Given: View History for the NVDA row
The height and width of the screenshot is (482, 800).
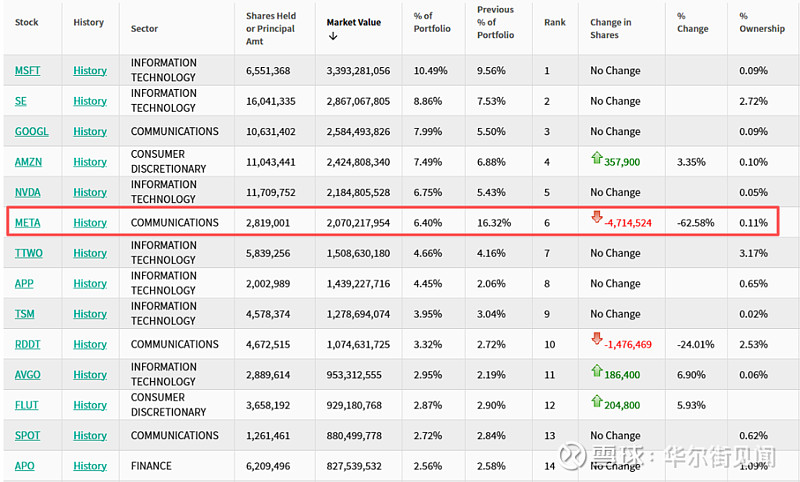Looking at the screenshot, I should pos(90,192).
